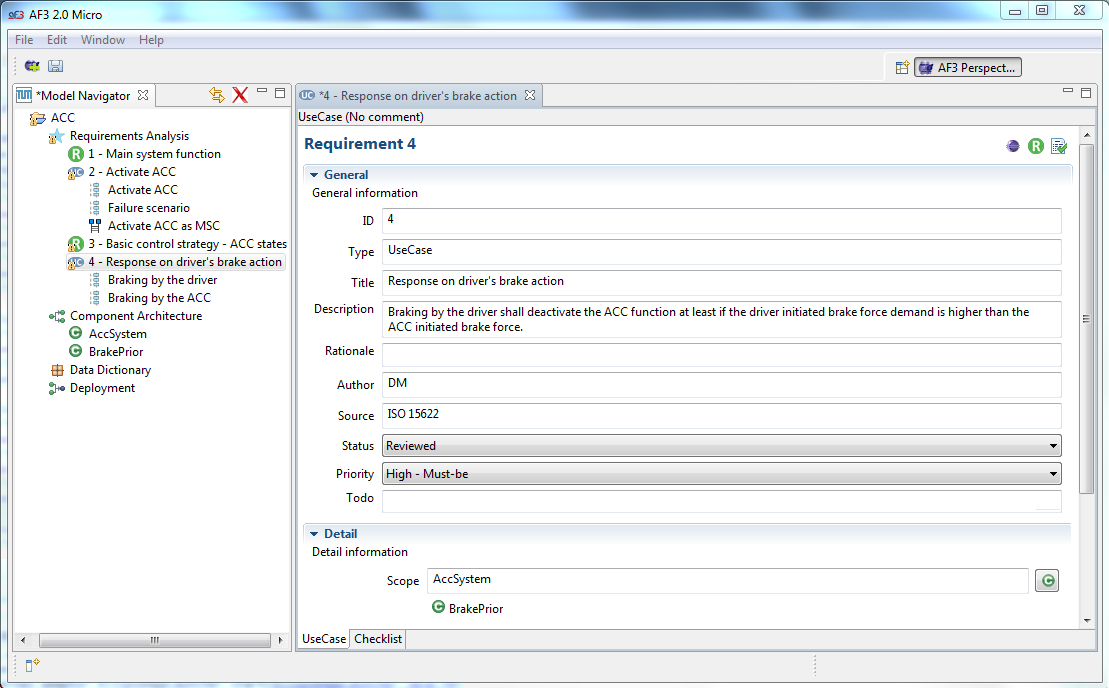Close the Response on driver's brake action editor tab

(x=530, y=95)
